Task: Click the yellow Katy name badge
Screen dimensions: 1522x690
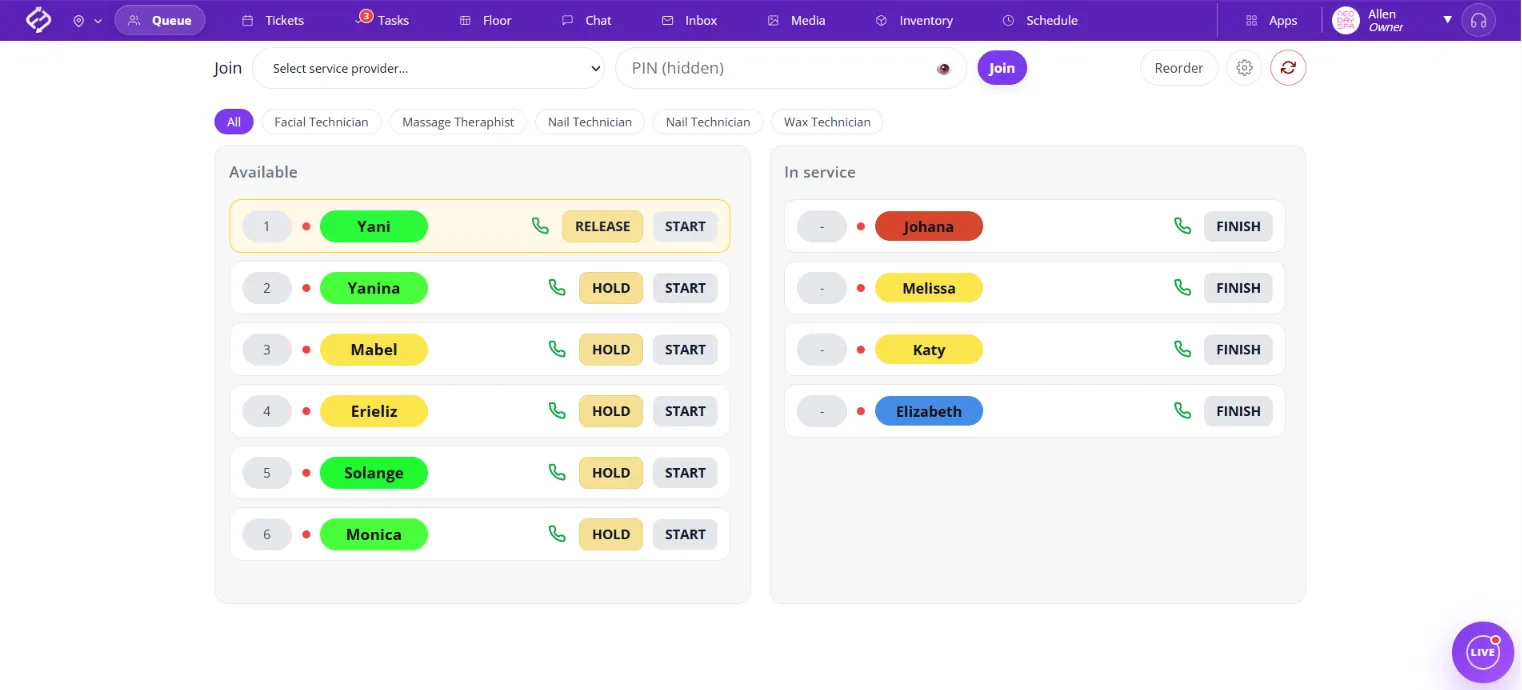Action: coord(929,349)
